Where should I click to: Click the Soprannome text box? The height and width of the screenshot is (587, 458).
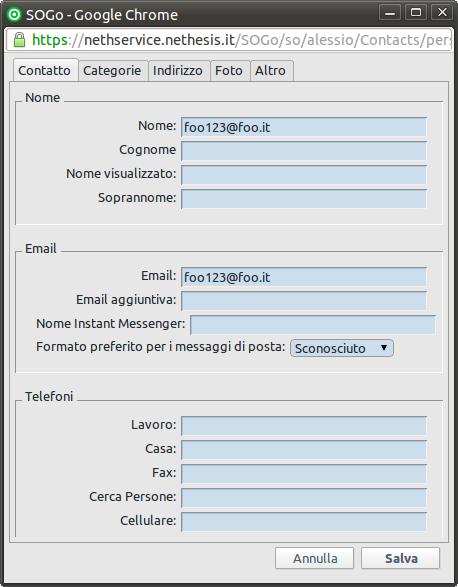click(304, 199)
